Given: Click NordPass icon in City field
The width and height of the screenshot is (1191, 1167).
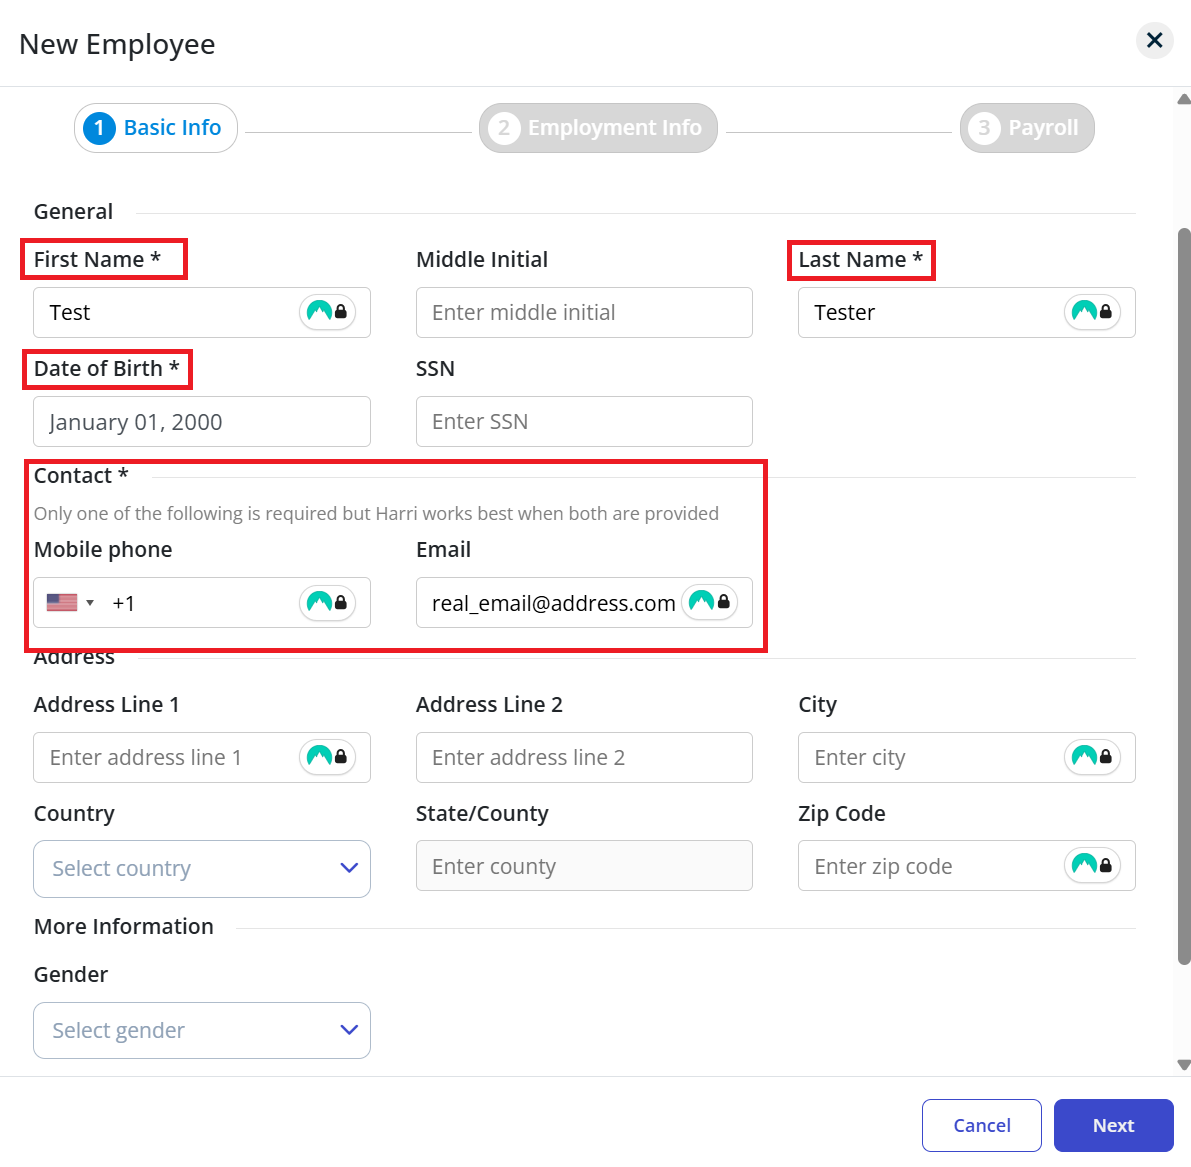Looking at the screenshot, I should coord(1092,757).
